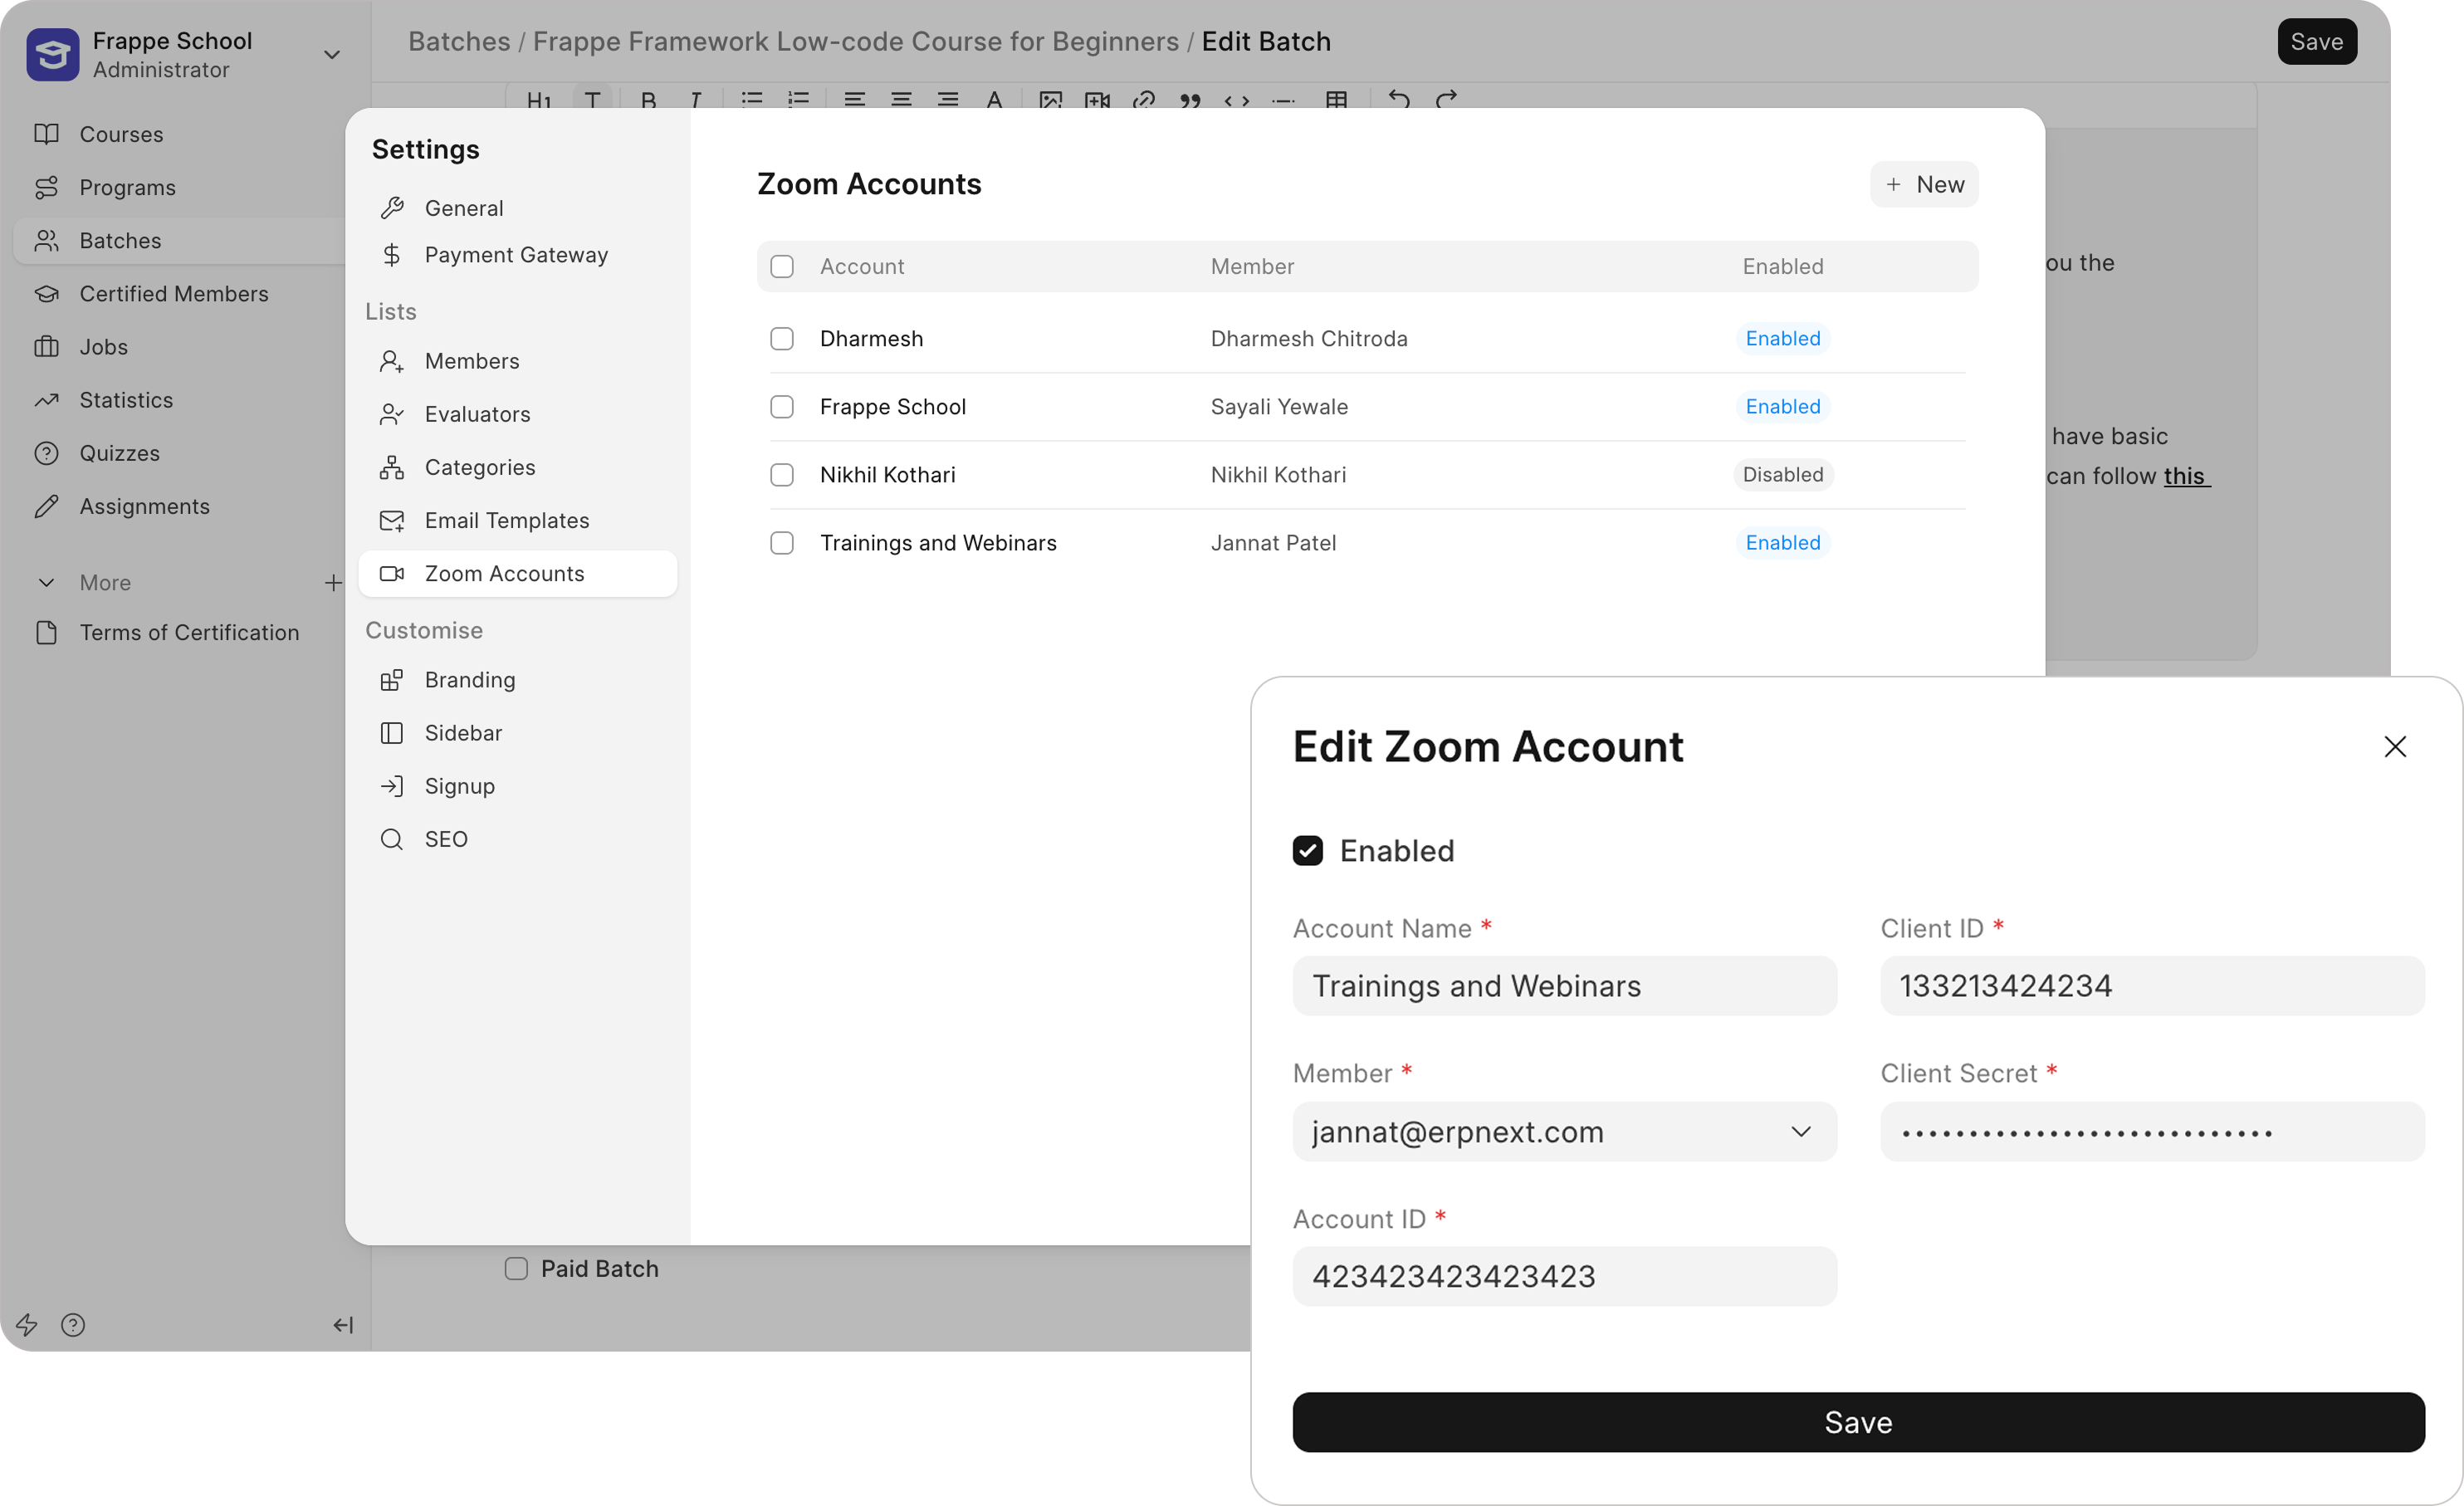The height and width of the screenshot is (1506, 2464).
Task: Click the lightning bolt icon at sidebar bottom
Action: pyautogui.click(x=27, y=1324)
